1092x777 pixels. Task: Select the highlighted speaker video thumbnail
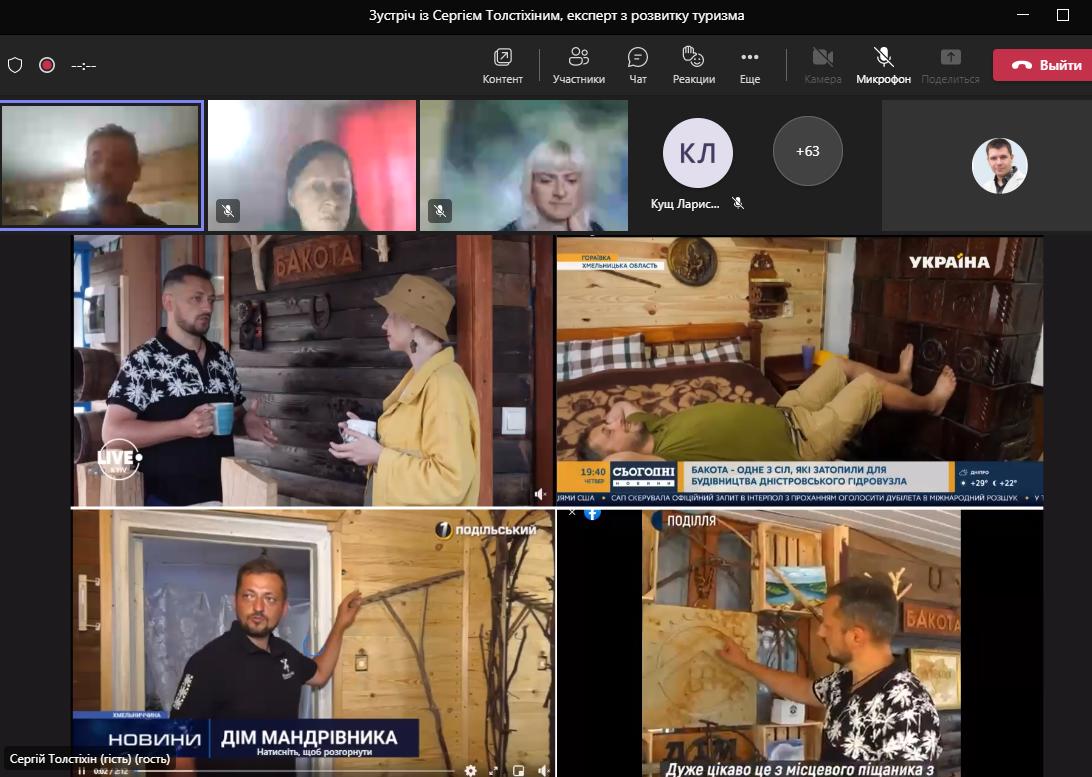102,165
